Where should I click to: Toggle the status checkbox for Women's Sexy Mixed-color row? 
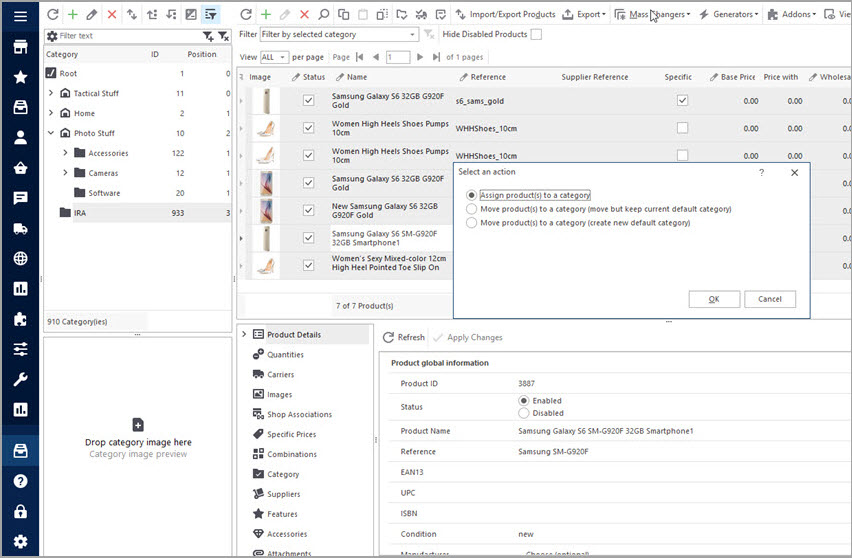pos(309,265)
